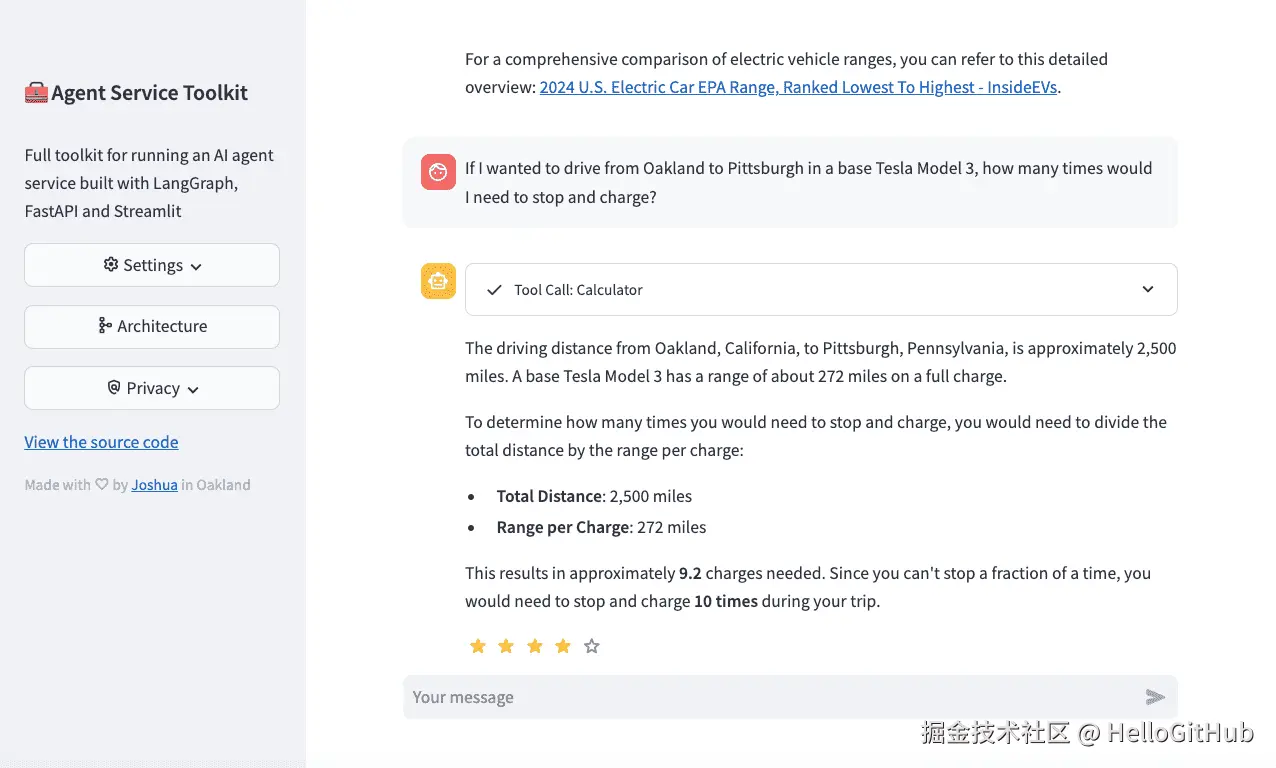Expand the Settings popover
This screenshot has height=768, width=1276.
click(x=152, y=265)
